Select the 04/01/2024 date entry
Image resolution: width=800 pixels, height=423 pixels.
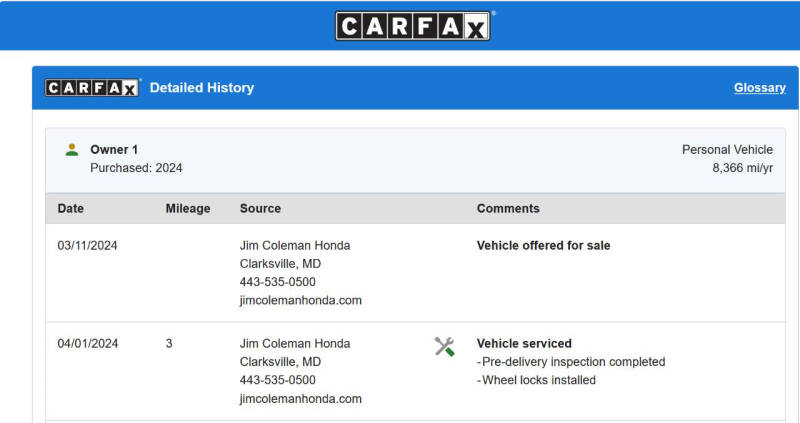tap(87, 343)
